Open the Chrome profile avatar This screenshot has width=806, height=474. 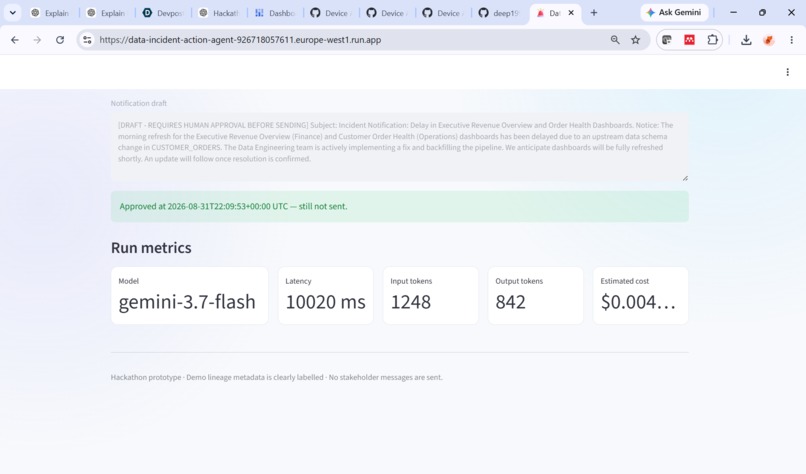[769, 40]
